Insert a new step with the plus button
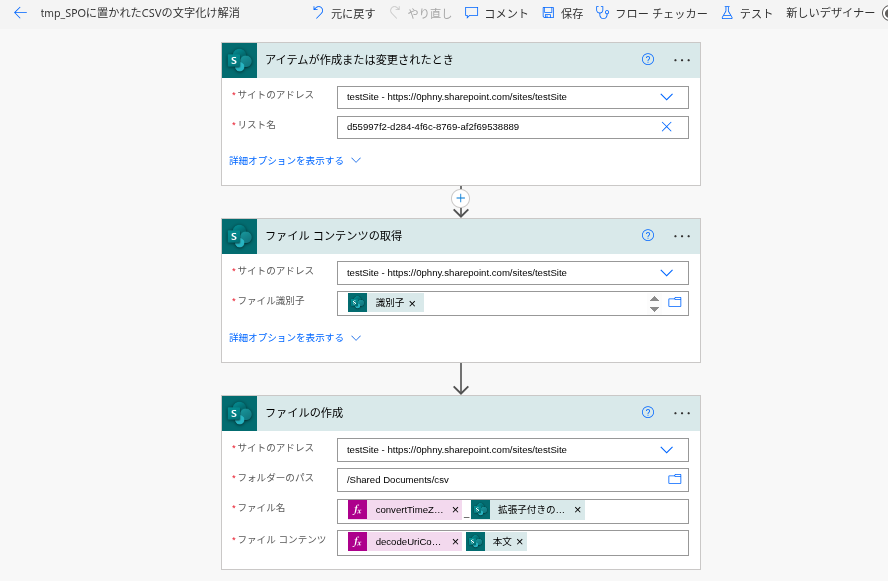This screenshot has width=888, height=581. [x=460, y=198]
